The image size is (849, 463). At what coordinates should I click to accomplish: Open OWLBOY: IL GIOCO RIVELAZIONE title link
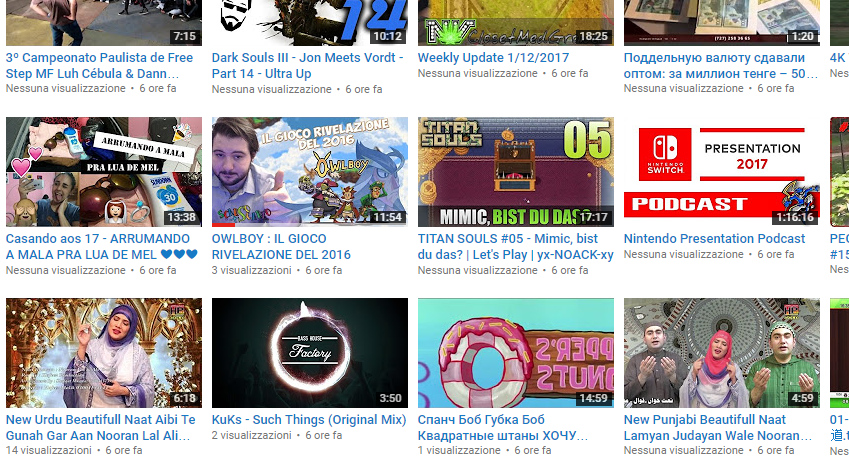(281, 246)
